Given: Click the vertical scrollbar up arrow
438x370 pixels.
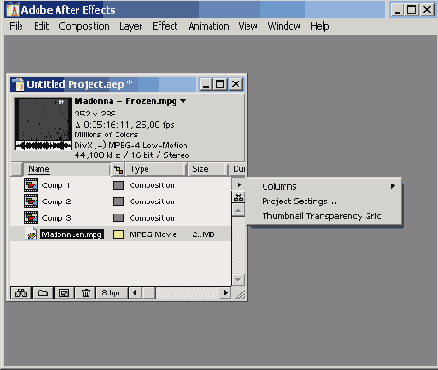Looking at the screenshot, I should pos(238,210).
